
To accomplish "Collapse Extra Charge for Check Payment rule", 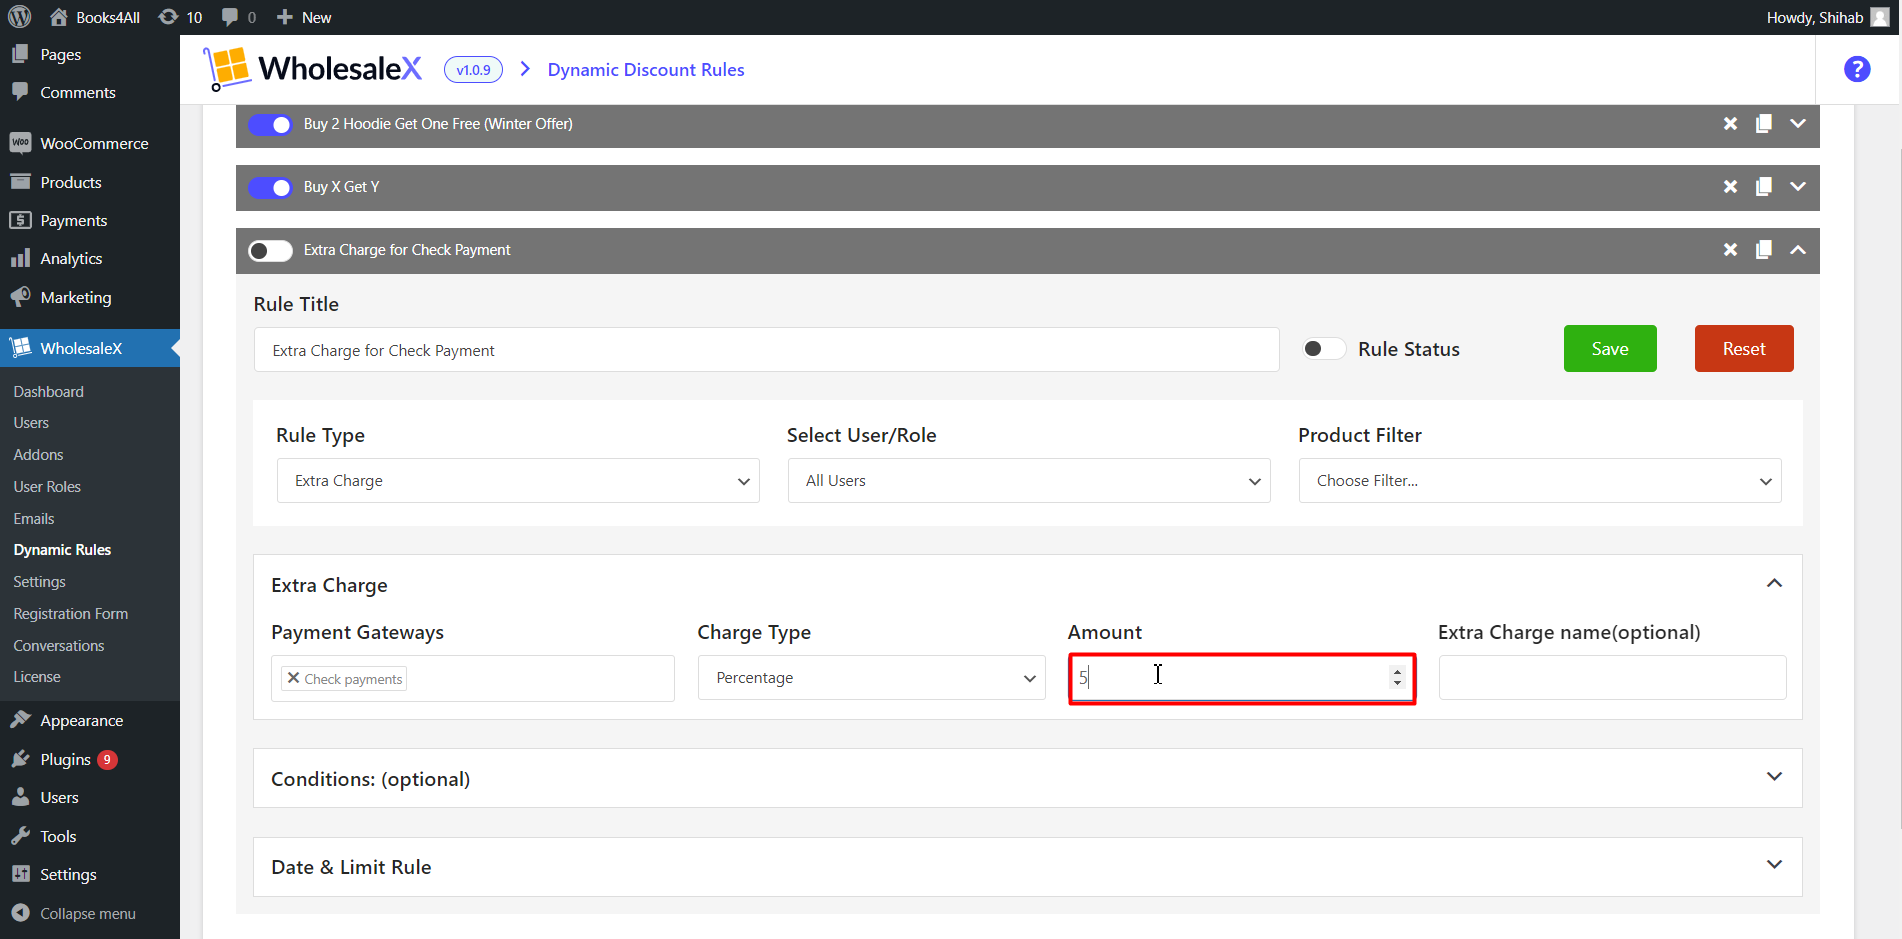I will pyautogui.click(x=1798, y=250).
